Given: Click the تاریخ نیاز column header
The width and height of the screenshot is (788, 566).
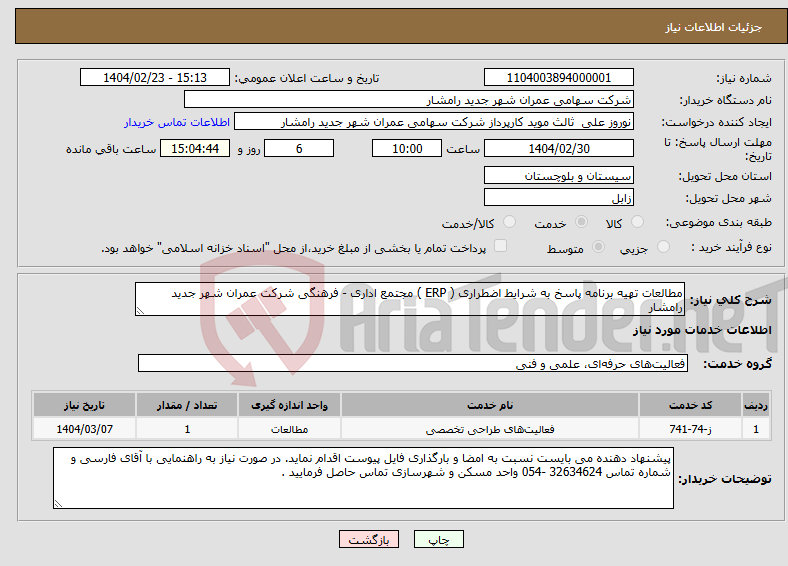Looking at the screenshot, I should pyautogui.click(x=84, y=405).
